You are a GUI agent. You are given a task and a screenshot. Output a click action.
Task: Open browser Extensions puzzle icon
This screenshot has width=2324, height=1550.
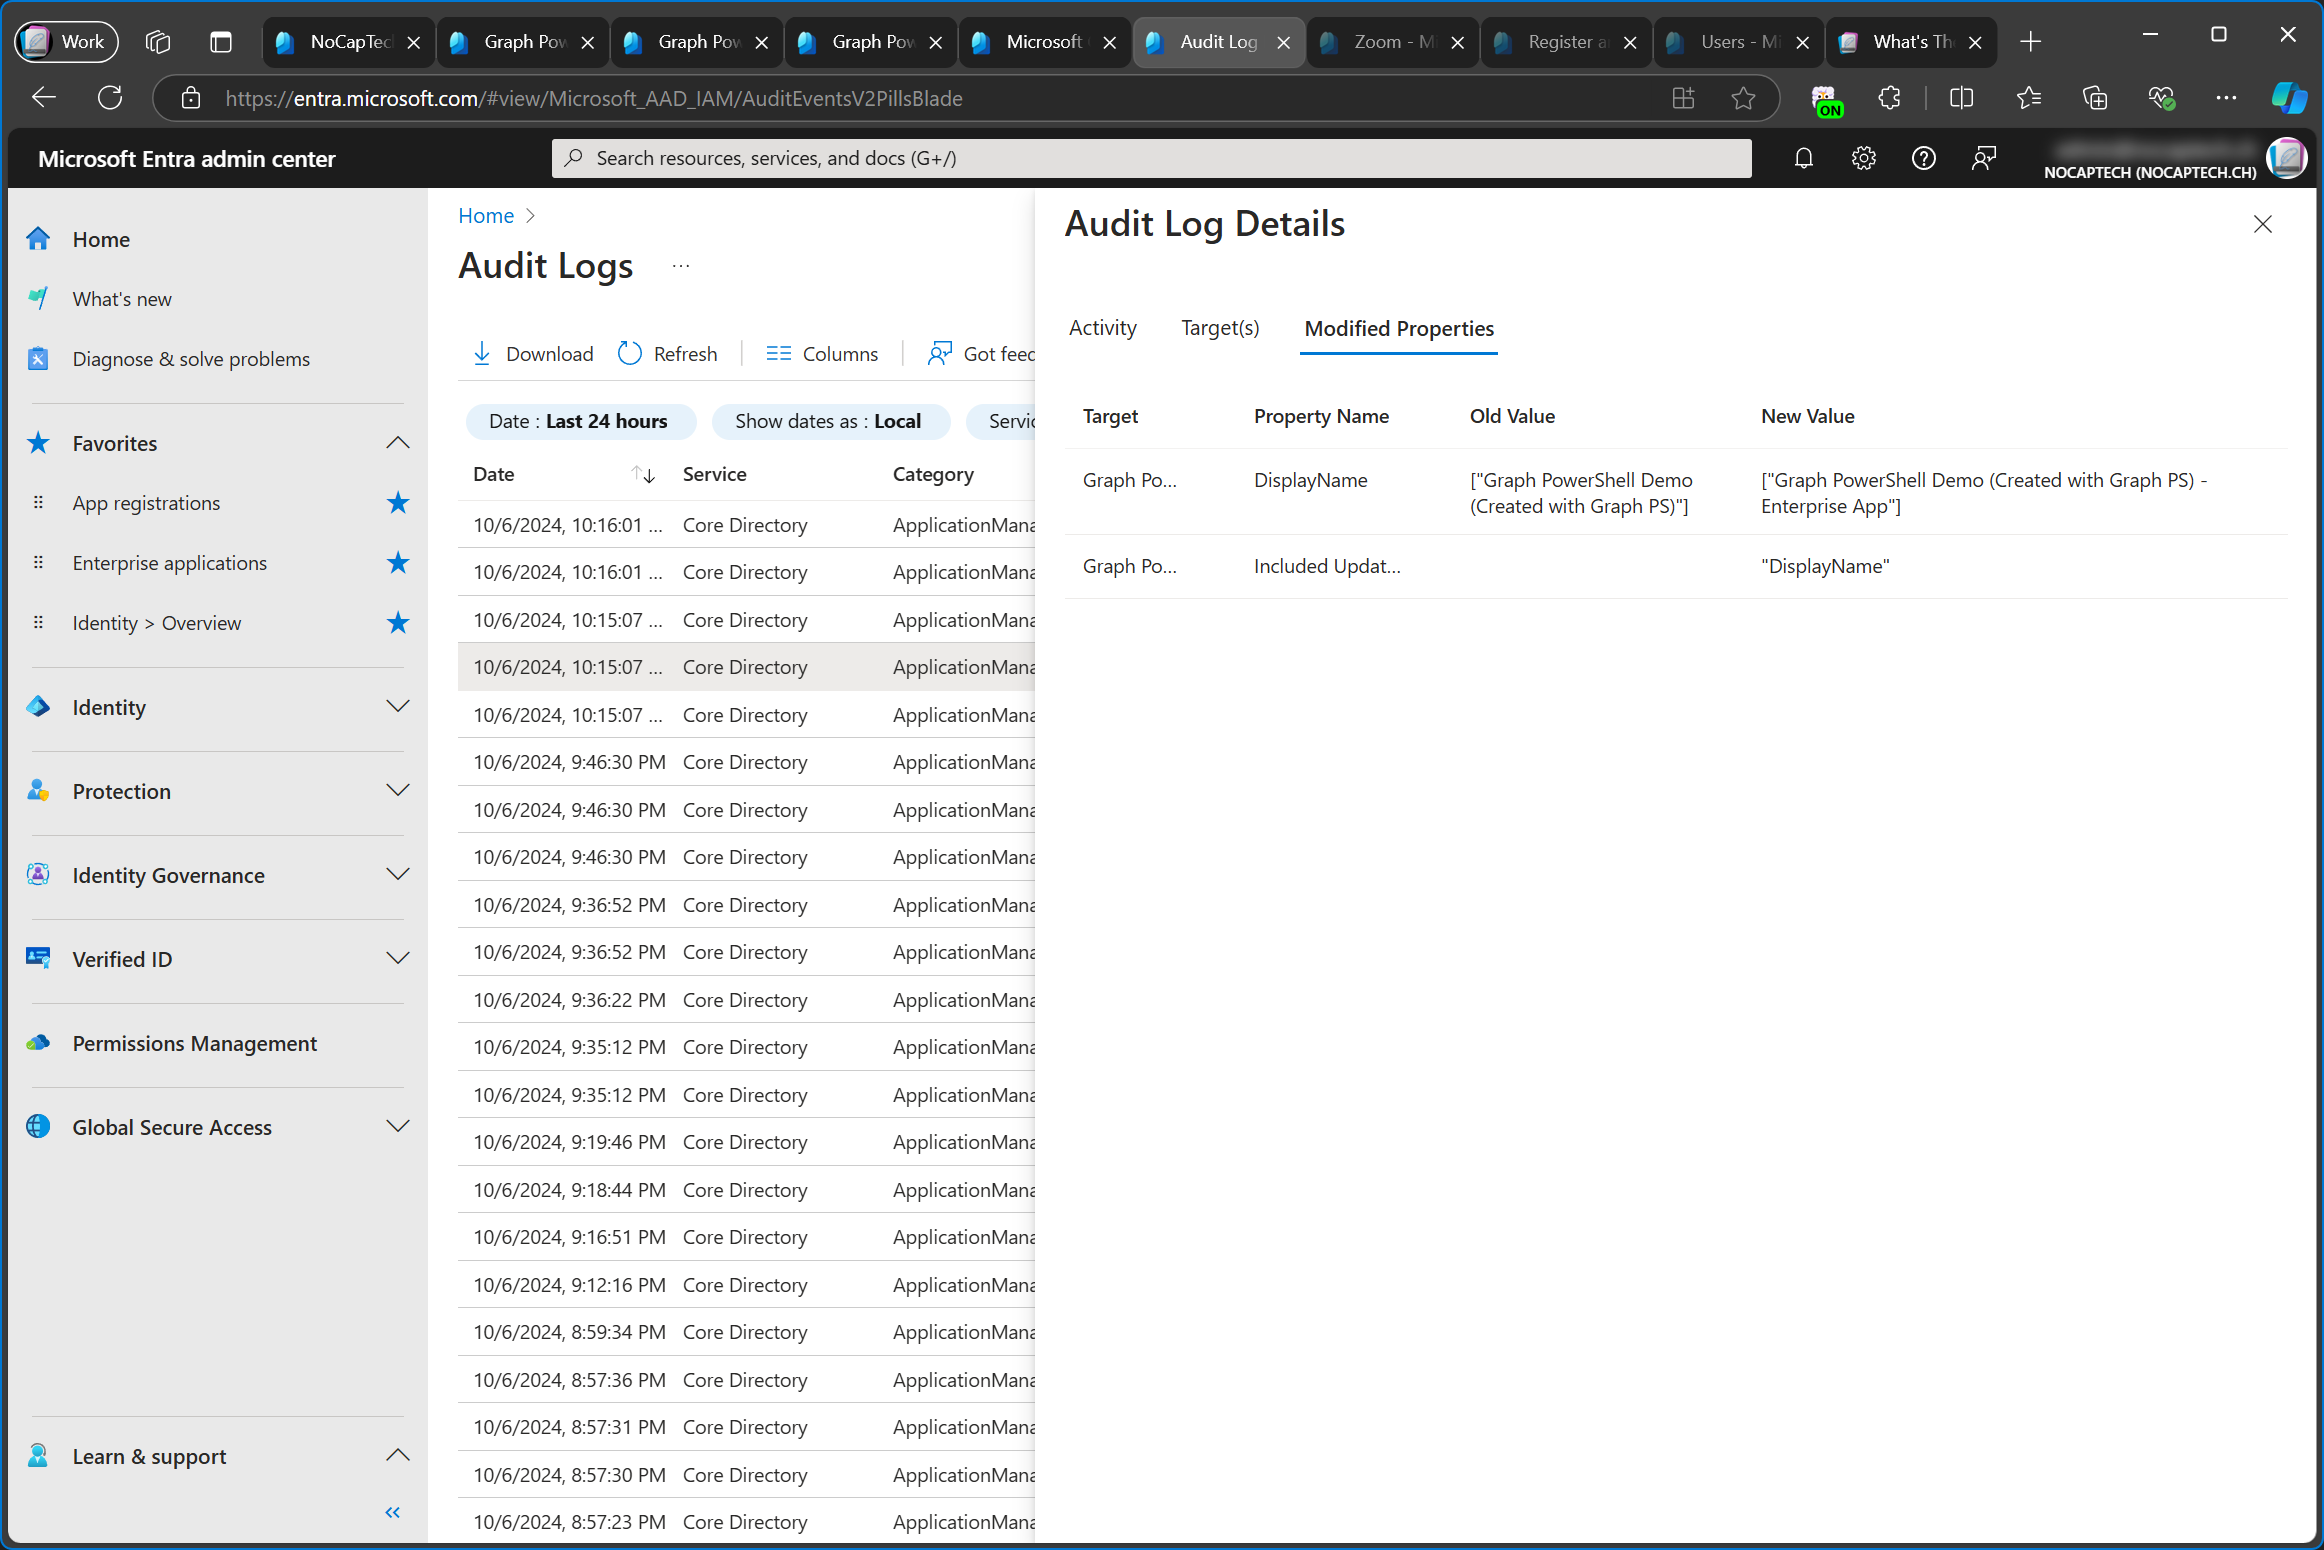click(1889, 98)
